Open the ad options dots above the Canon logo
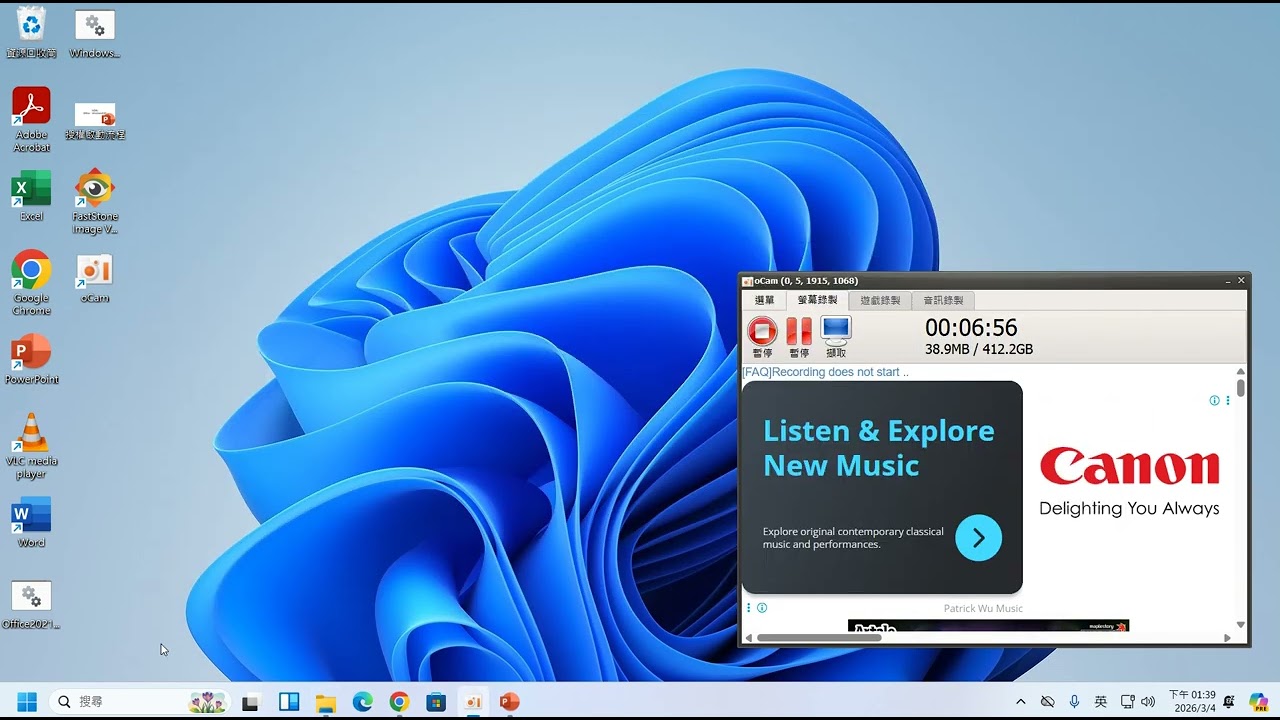 (1228, 400)
